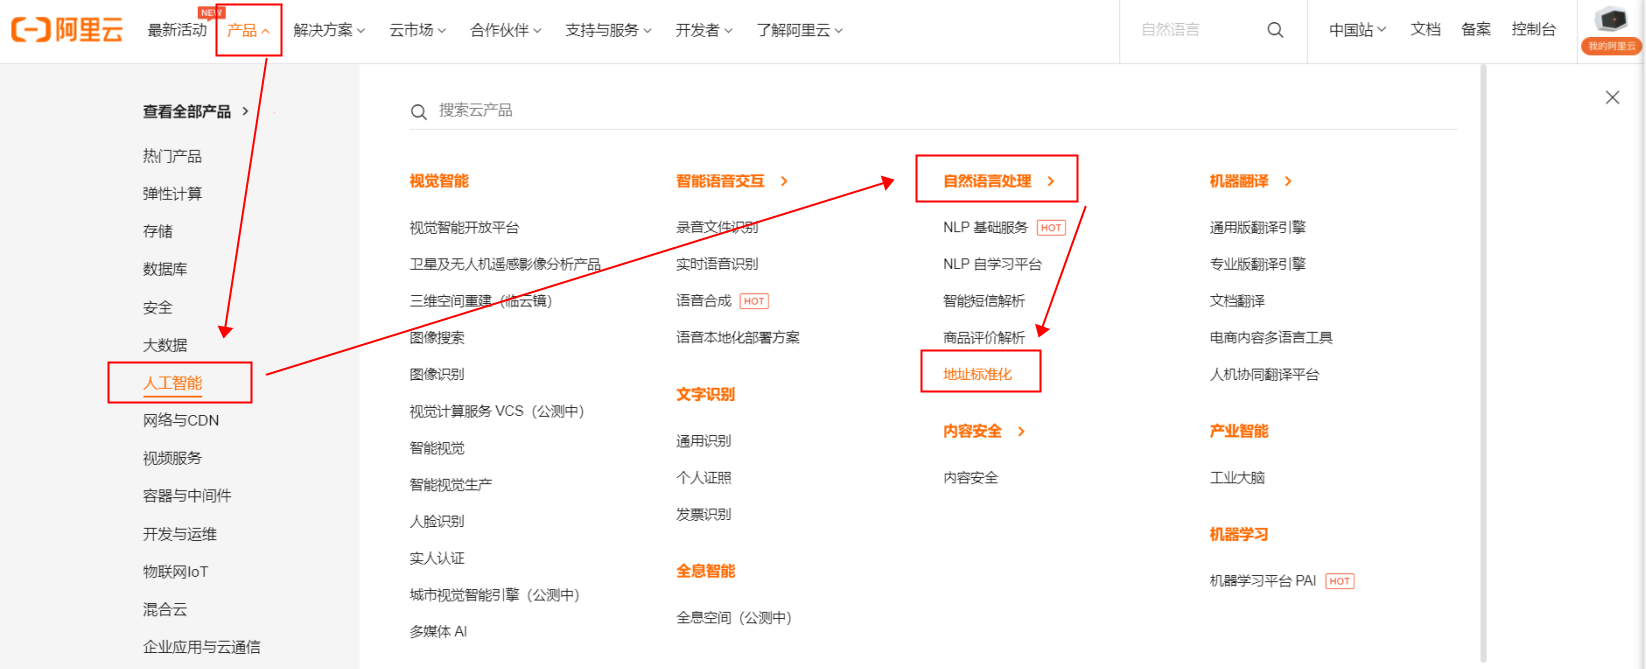Viewport: 1646px width, 669px height.
Task: Click the search magnifier icon in header
Action: pyautogui.click(x=1275, y=30)
